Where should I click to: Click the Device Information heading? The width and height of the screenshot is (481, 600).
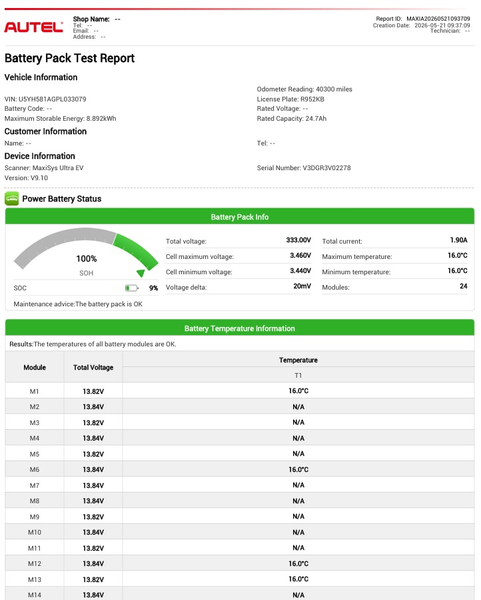coord(40,156)
